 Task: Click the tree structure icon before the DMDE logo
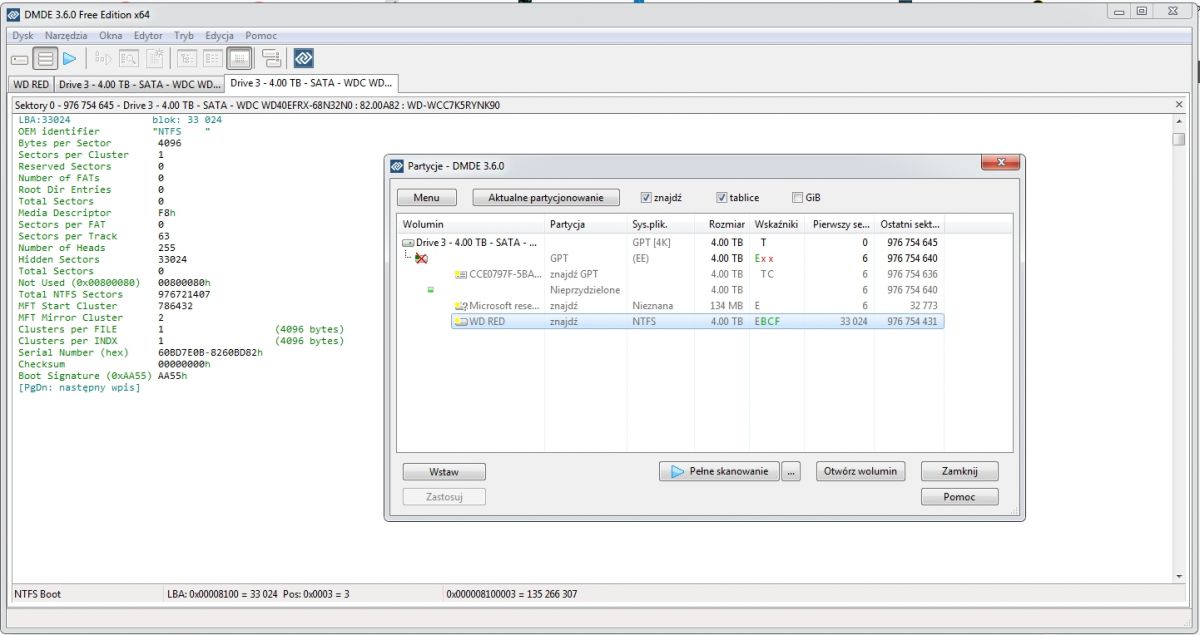pyautogui.click(x=272, y=59)
